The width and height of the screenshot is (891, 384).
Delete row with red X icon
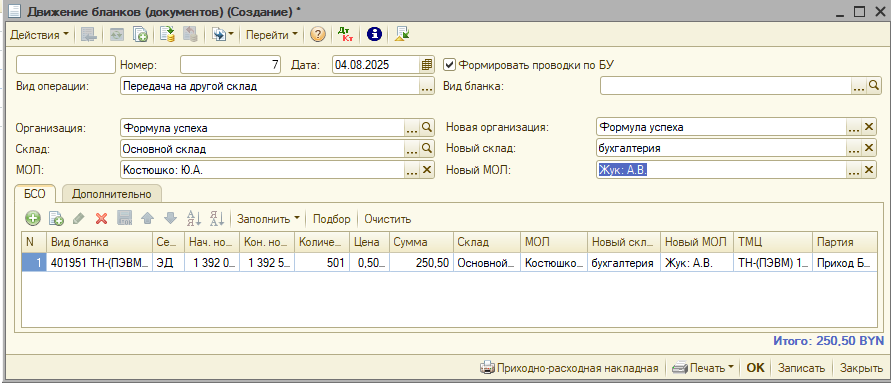pos(101,218)
